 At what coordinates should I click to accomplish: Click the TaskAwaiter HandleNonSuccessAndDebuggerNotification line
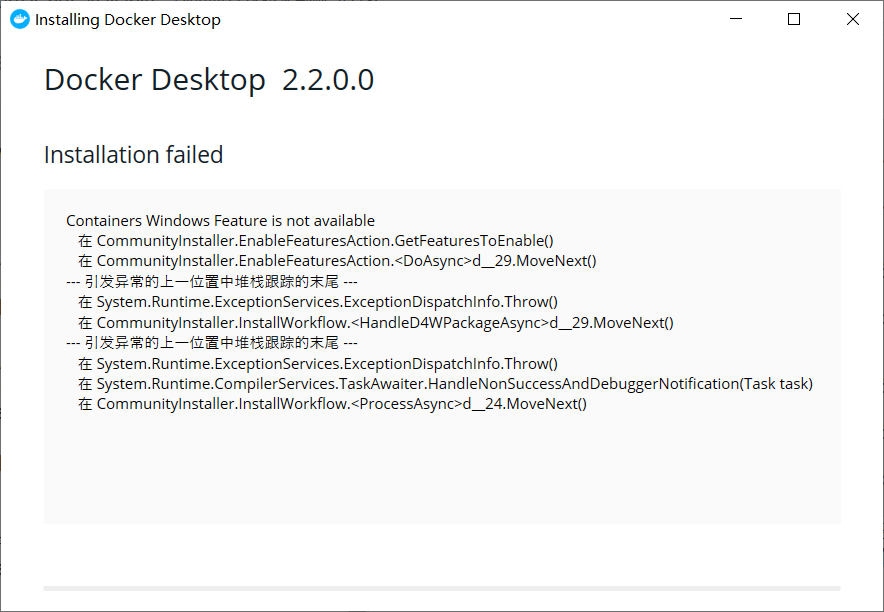445,384
